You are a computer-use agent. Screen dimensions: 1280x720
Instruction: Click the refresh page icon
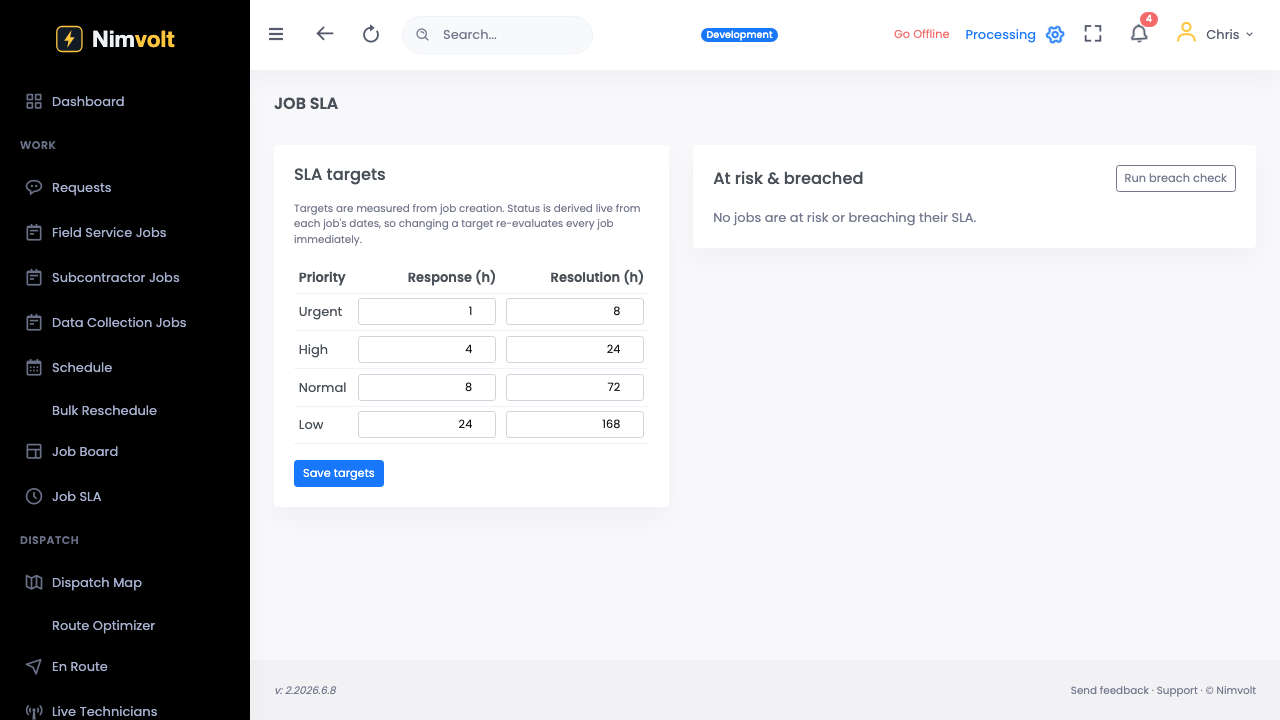[371, 34]
